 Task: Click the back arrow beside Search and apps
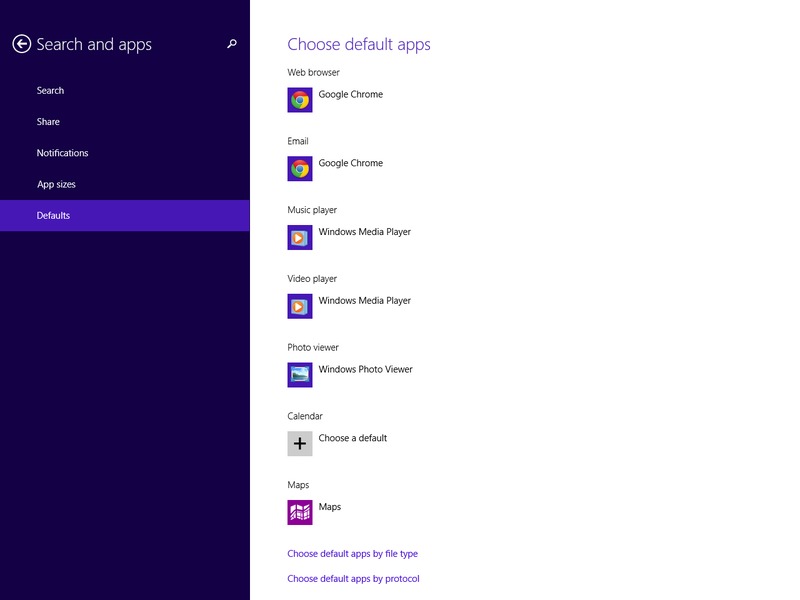(21, 44)
